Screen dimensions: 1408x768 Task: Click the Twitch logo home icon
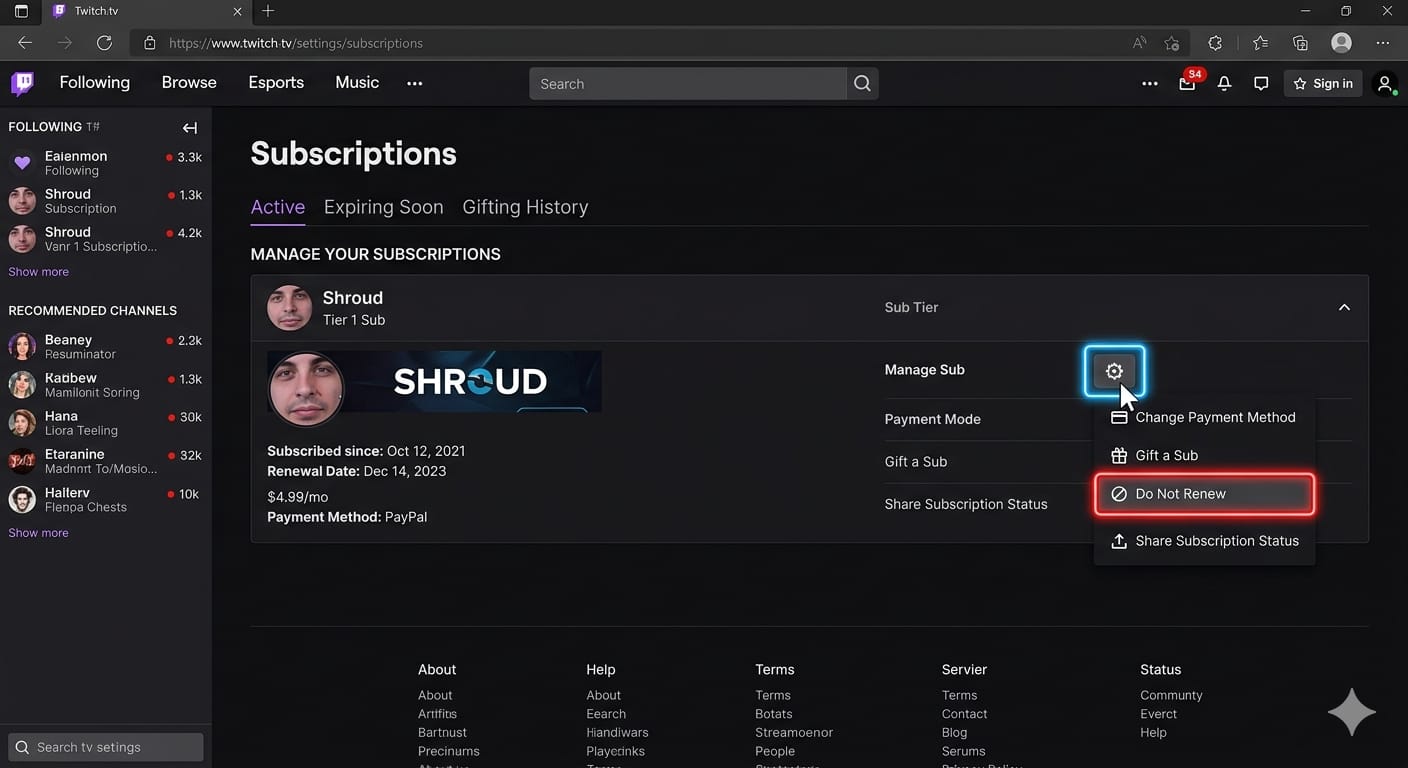(22, 83)
